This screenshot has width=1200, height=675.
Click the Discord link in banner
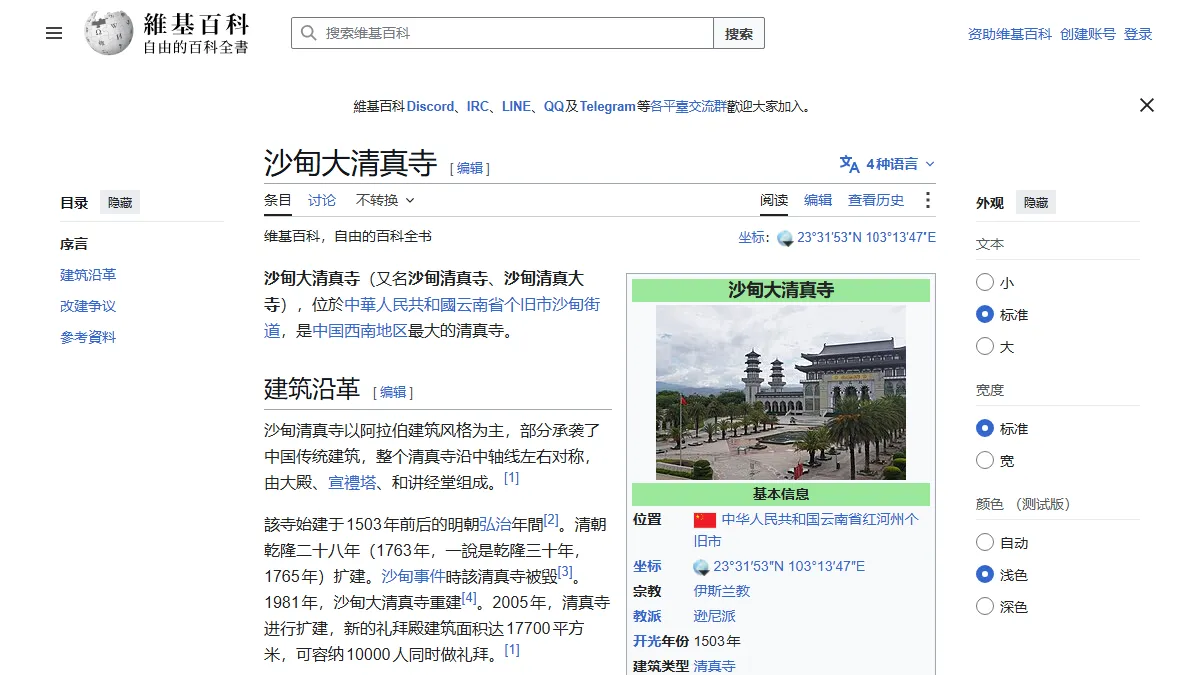click(430, 106)
